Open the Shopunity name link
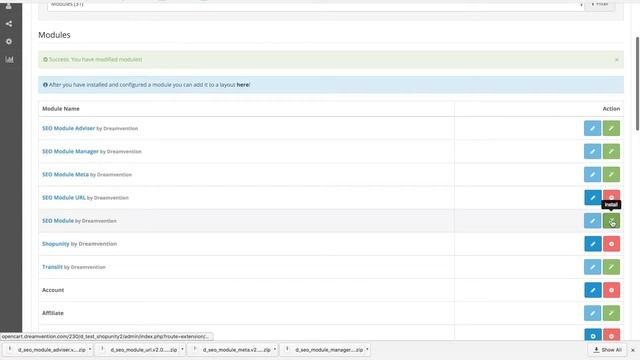The image size is (640, 360). (56, 244)
